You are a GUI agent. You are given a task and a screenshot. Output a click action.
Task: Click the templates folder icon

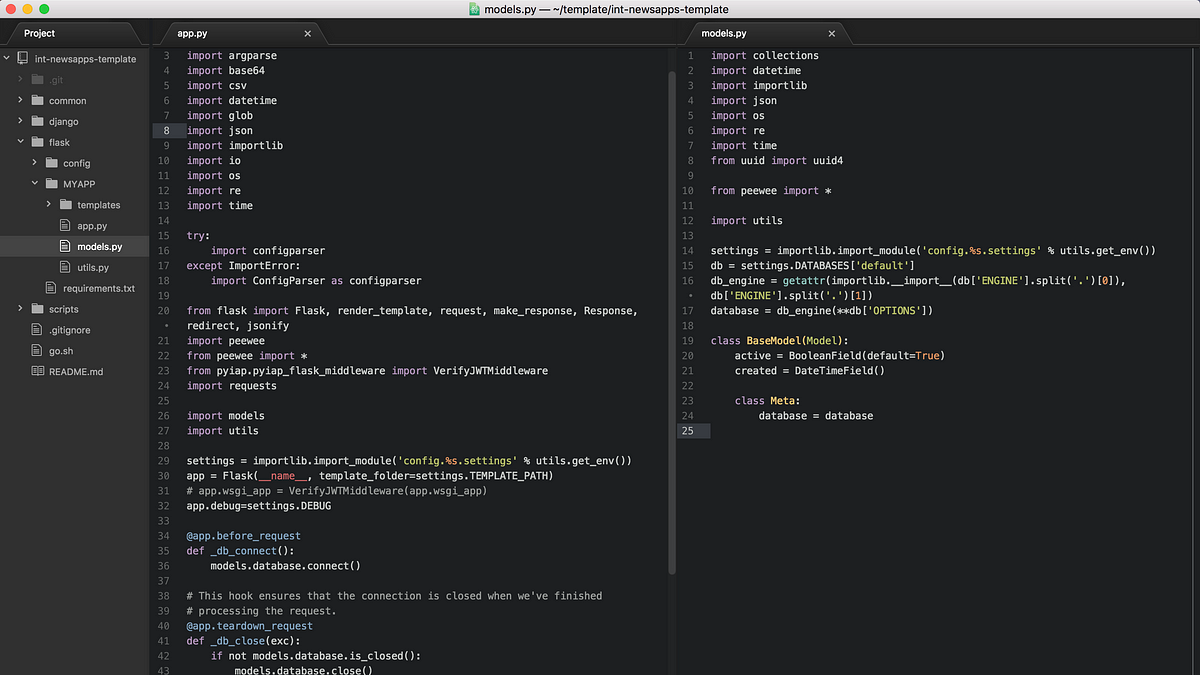pyautogui.click(x=66, y=205)
